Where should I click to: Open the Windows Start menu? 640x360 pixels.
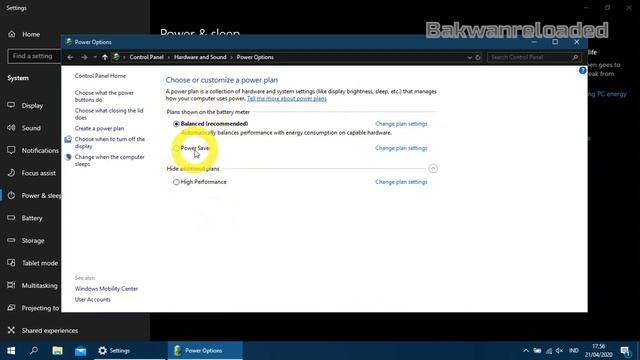tap(11, 351)
